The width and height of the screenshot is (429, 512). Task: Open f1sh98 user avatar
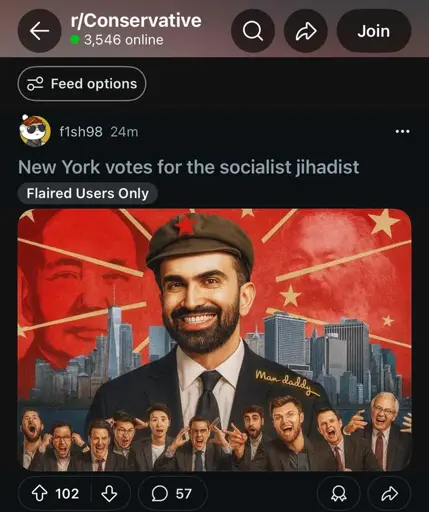[35, 131]
